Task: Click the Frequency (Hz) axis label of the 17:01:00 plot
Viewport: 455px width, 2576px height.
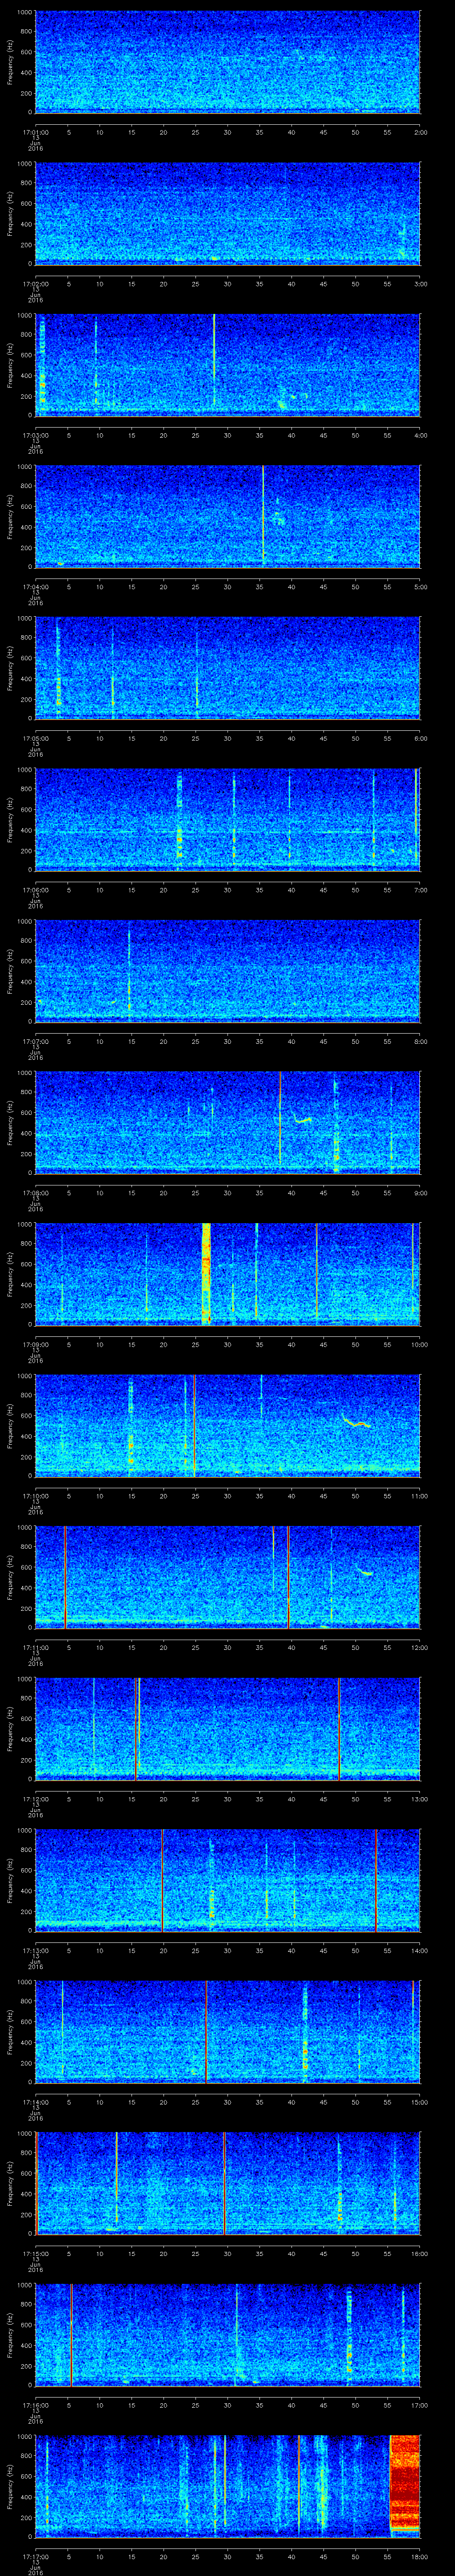Action: tap(10, 62)
